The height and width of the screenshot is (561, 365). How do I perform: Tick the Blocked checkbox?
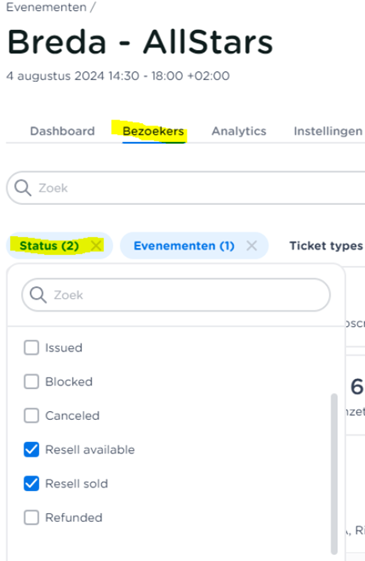tap(31, 381)
